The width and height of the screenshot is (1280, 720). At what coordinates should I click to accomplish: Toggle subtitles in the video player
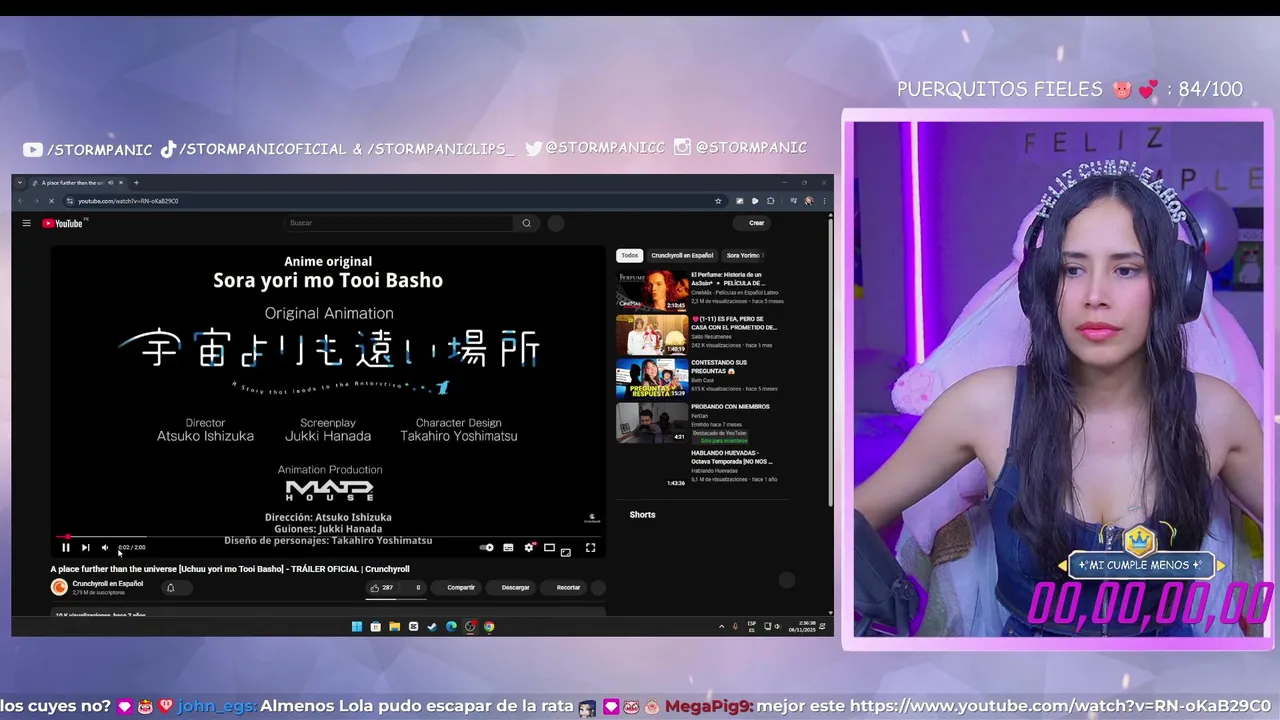coord(508,547)
